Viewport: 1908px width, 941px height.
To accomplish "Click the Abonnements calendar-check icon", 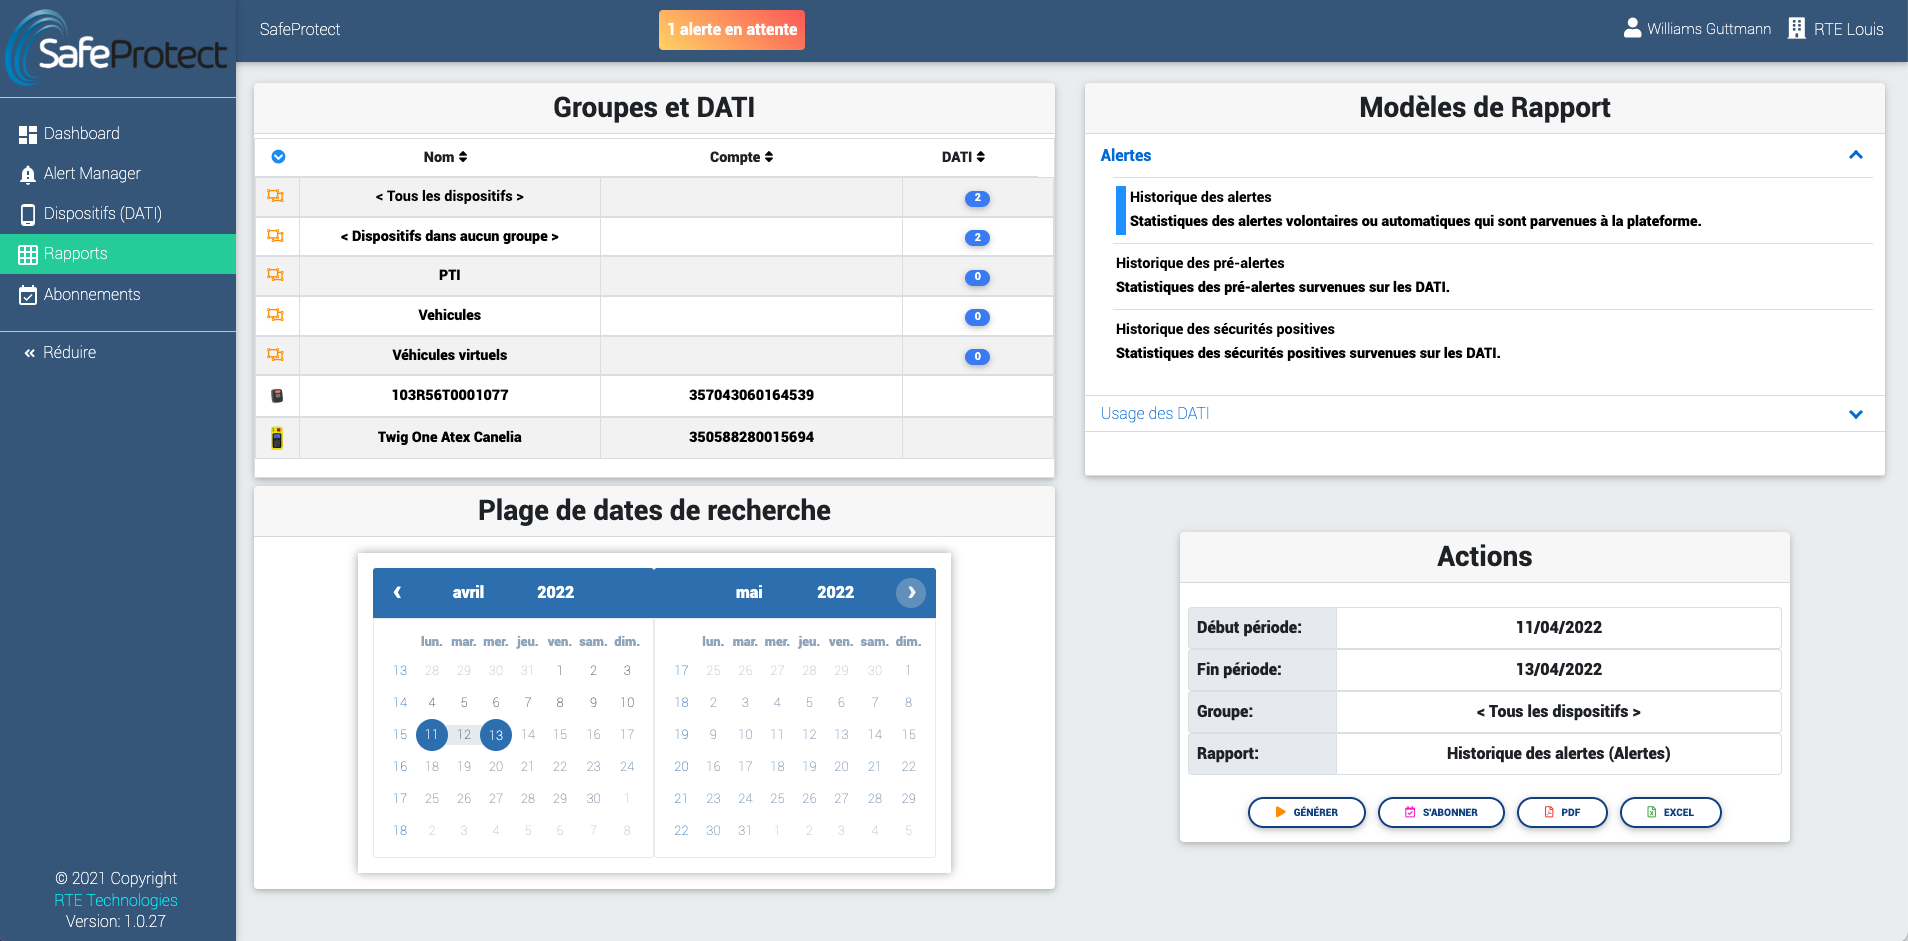I will click(x=28, y=295).
